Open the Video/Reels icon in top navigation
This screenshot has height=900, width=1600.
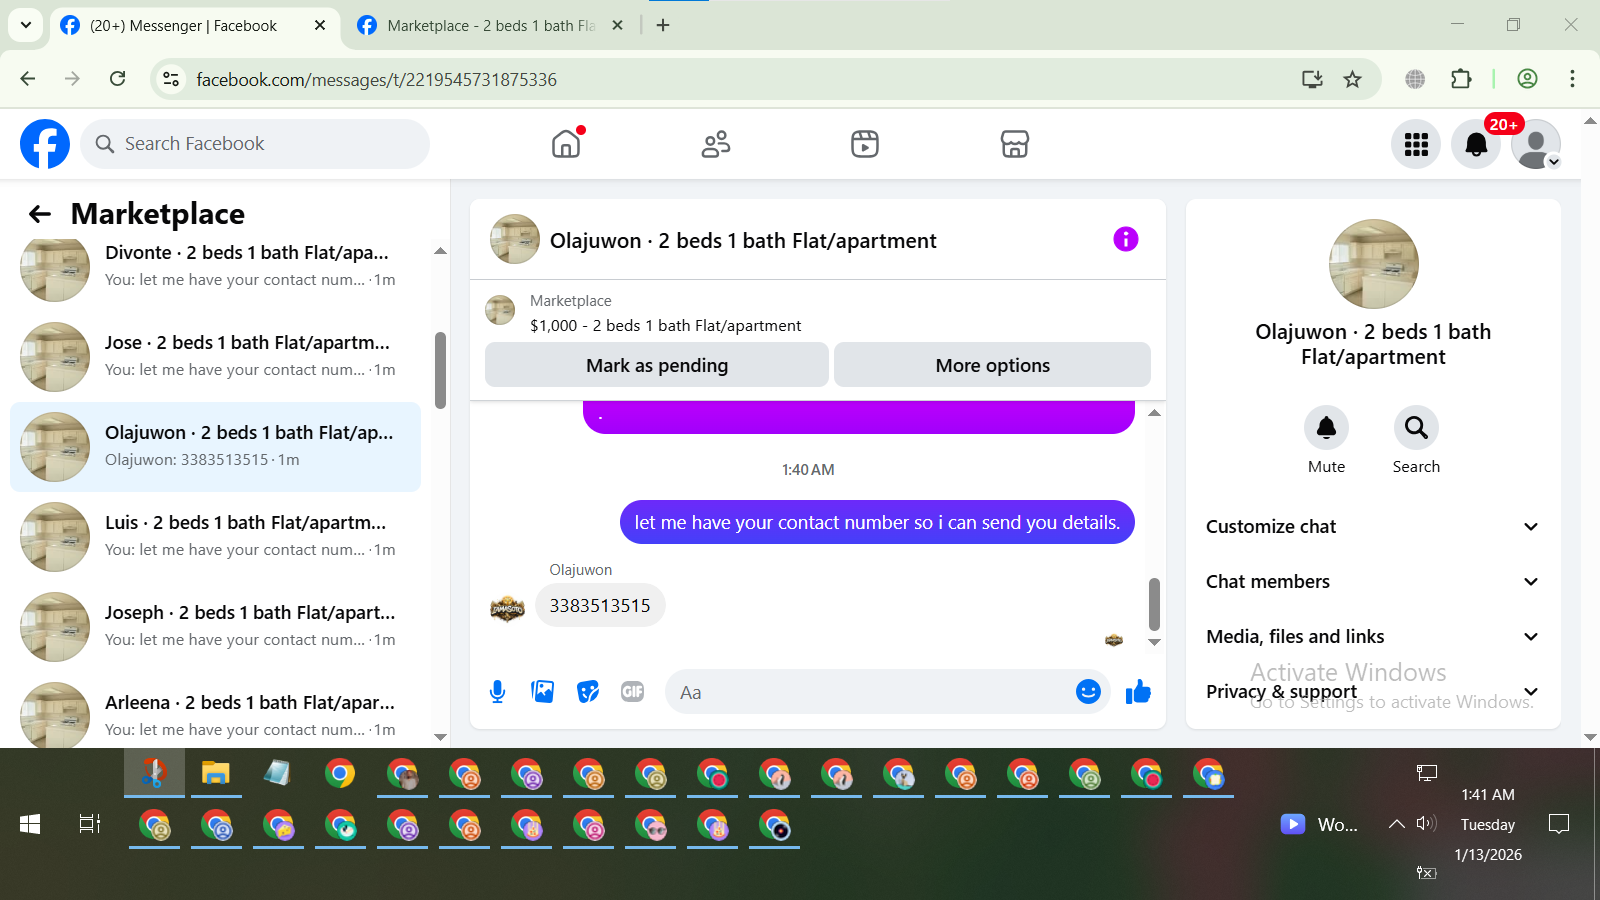pyautogui.click(x=865, y=144)
